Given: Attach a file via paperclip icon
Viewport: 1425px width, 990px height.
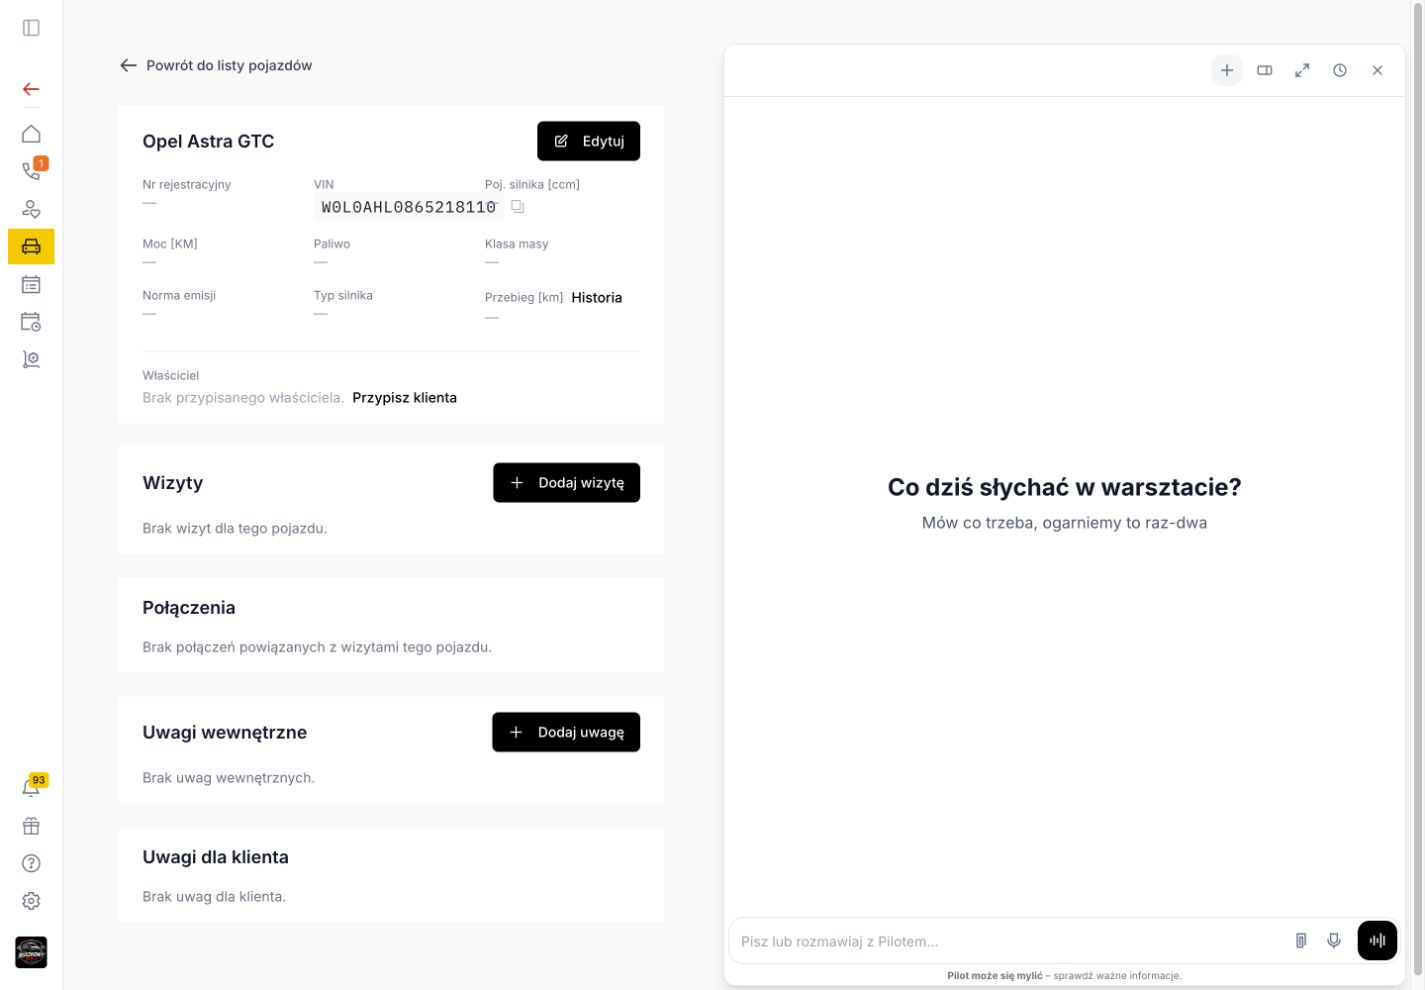Looking at the screenshot, I should click(1301, 941).
